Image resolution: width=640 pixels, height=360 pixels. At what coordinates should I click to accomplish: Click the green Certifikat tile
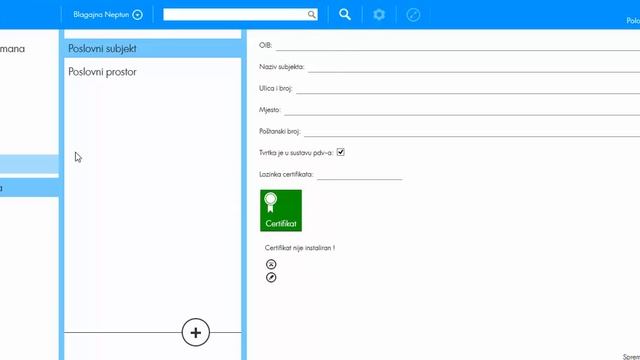click(281, 211)
